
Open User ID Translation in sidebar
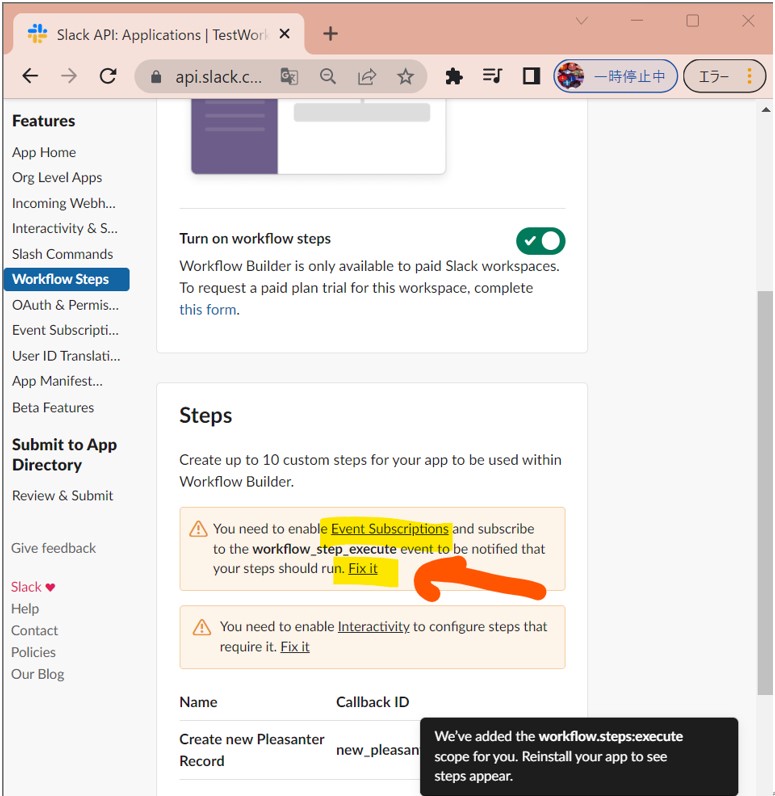(66, 356)
